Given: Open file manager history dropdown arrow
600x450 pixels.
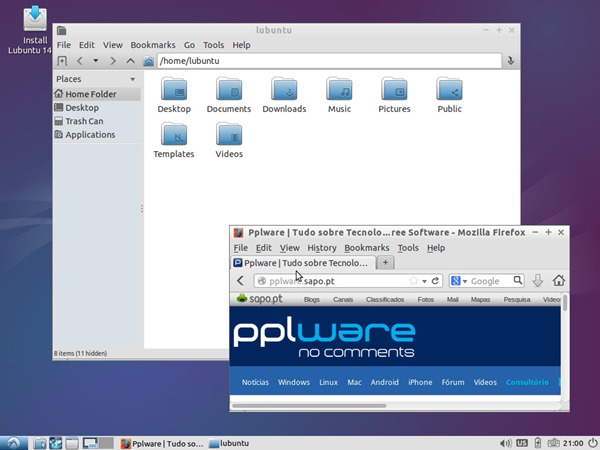Looking at the screenshot, I should (95, 61).
